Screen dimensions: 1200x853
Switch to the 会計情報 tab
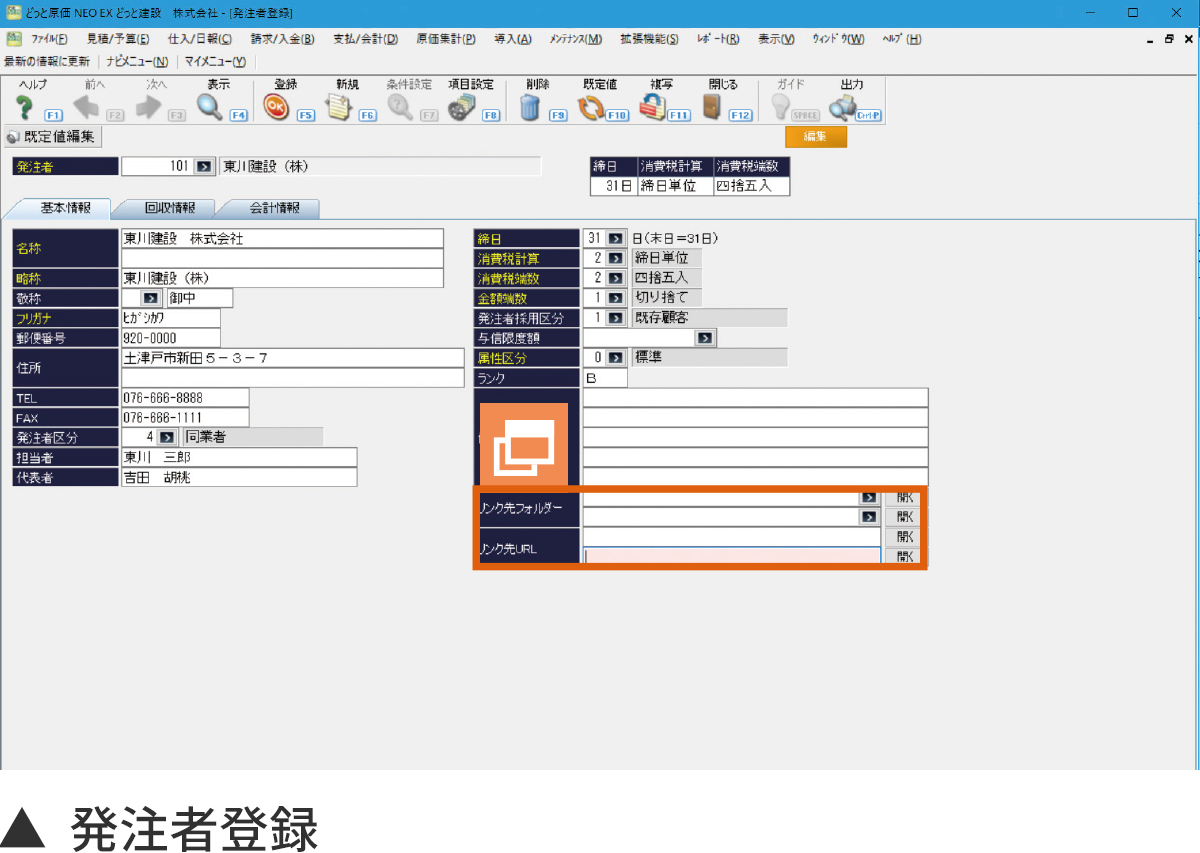(273, 208)
